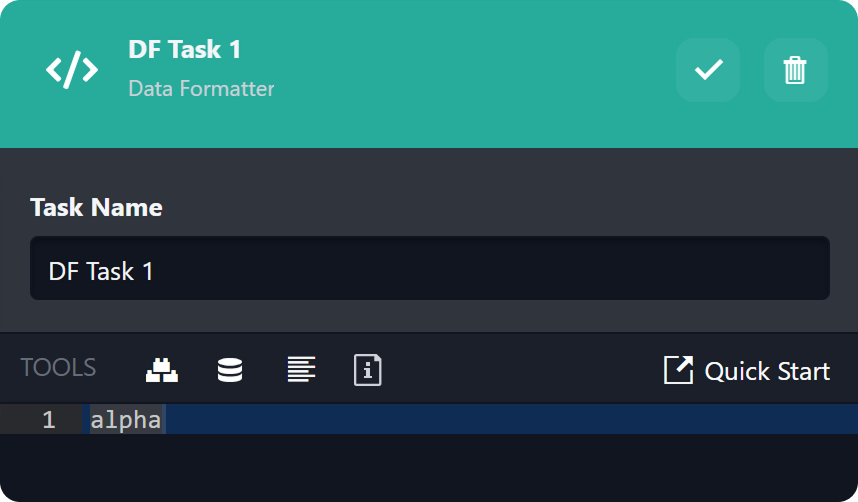Open the Quick Start link text
858x502 pixels.
coord(767,371)
